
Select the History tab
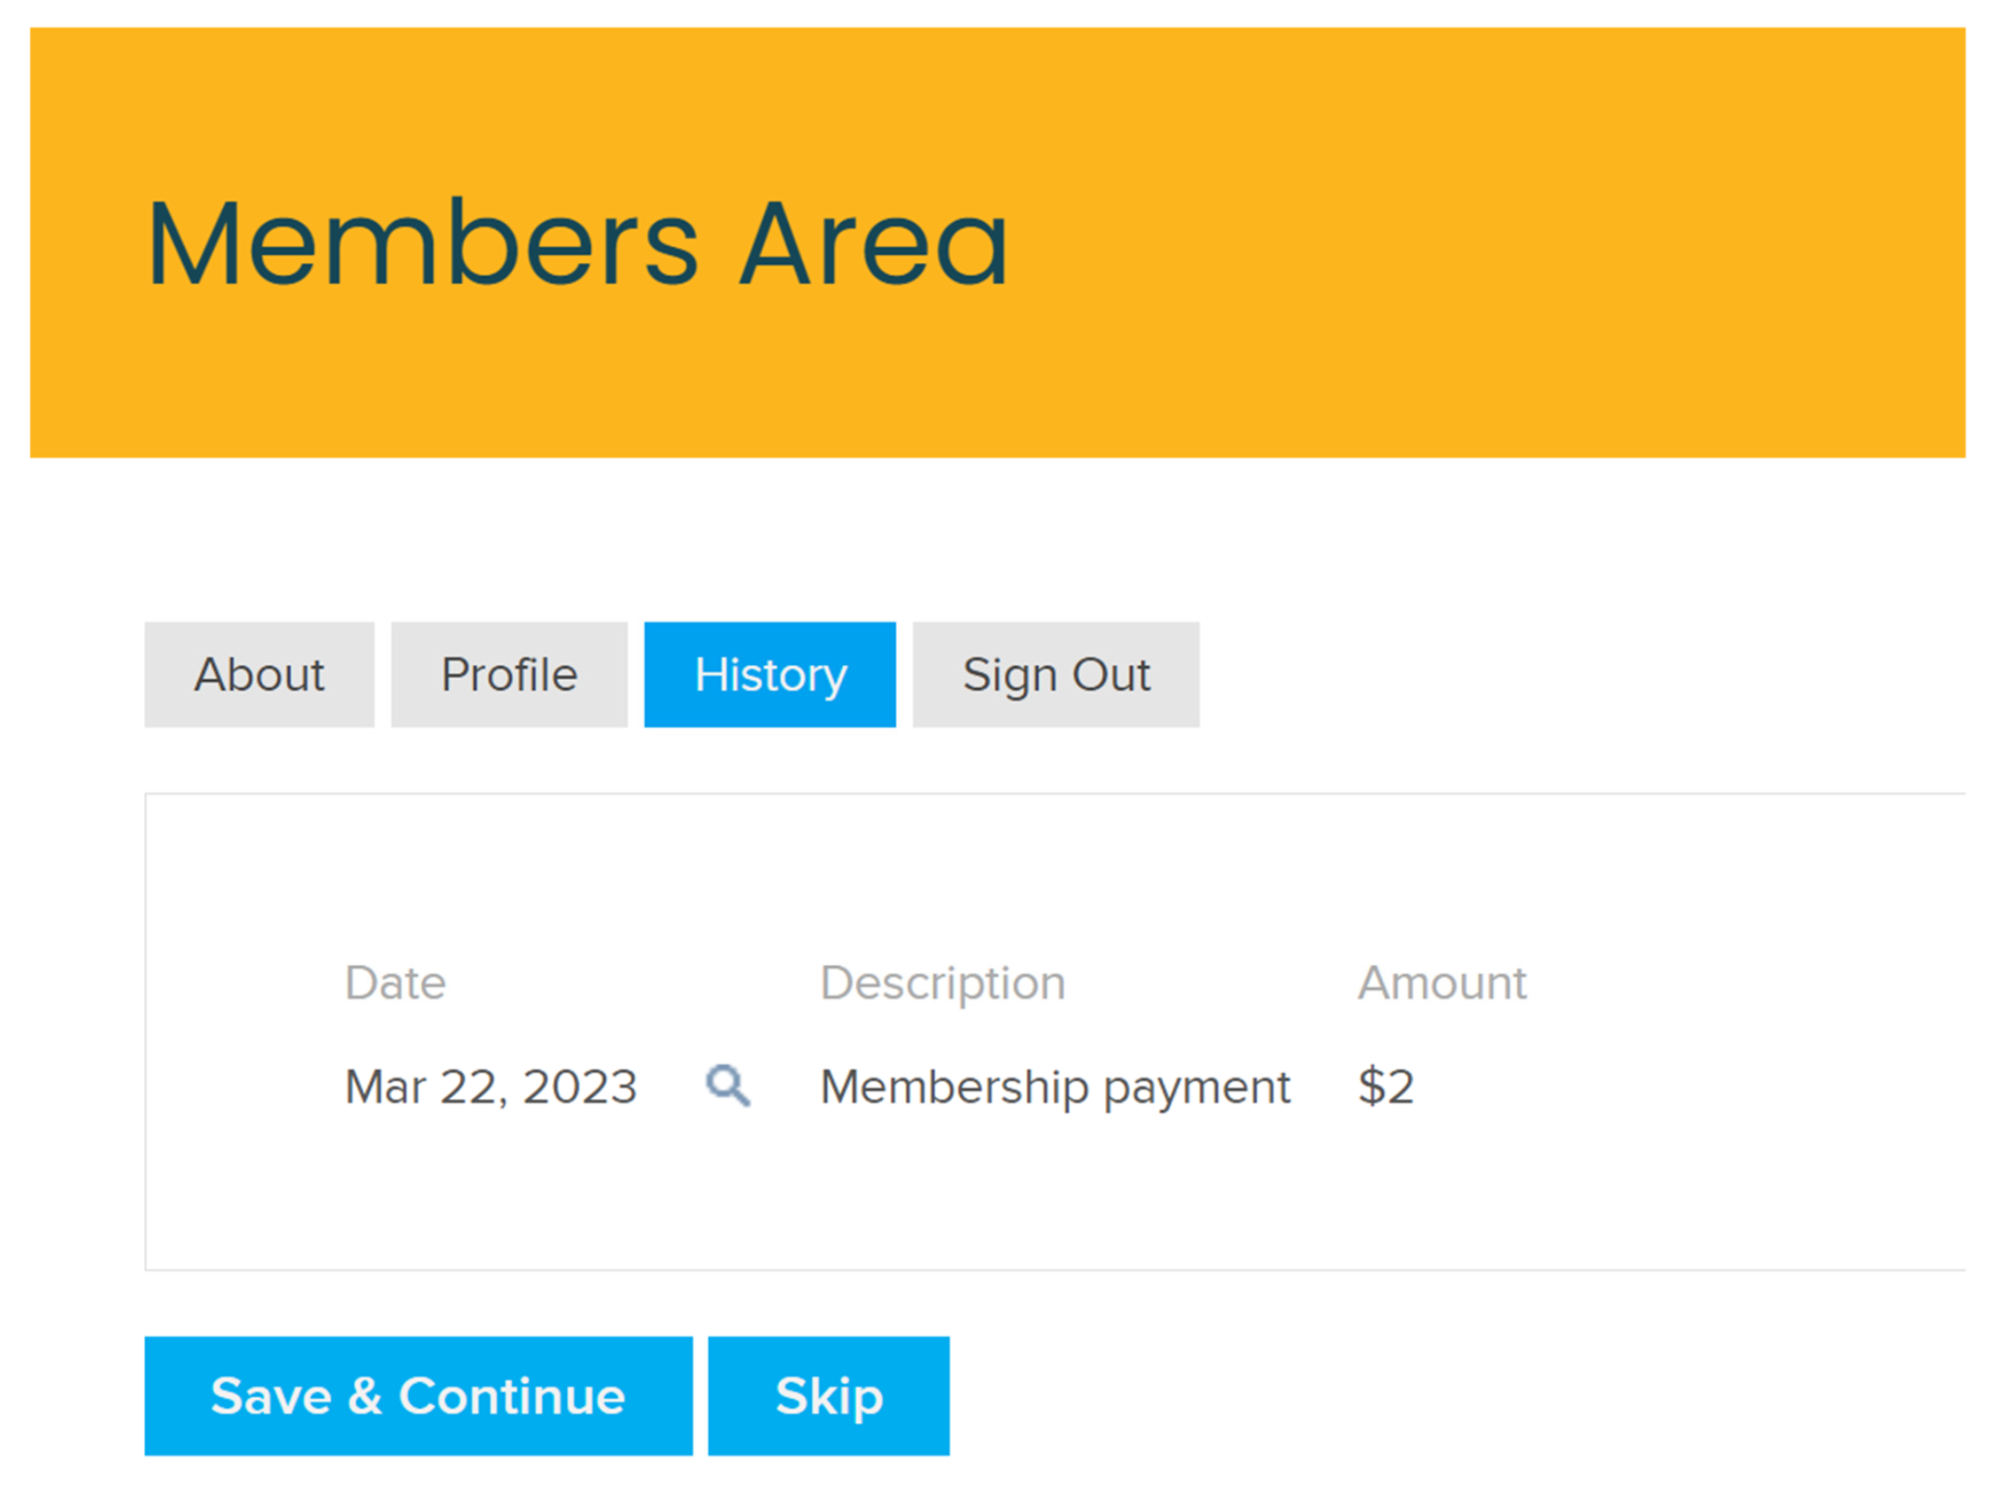(x=770, y=675)
